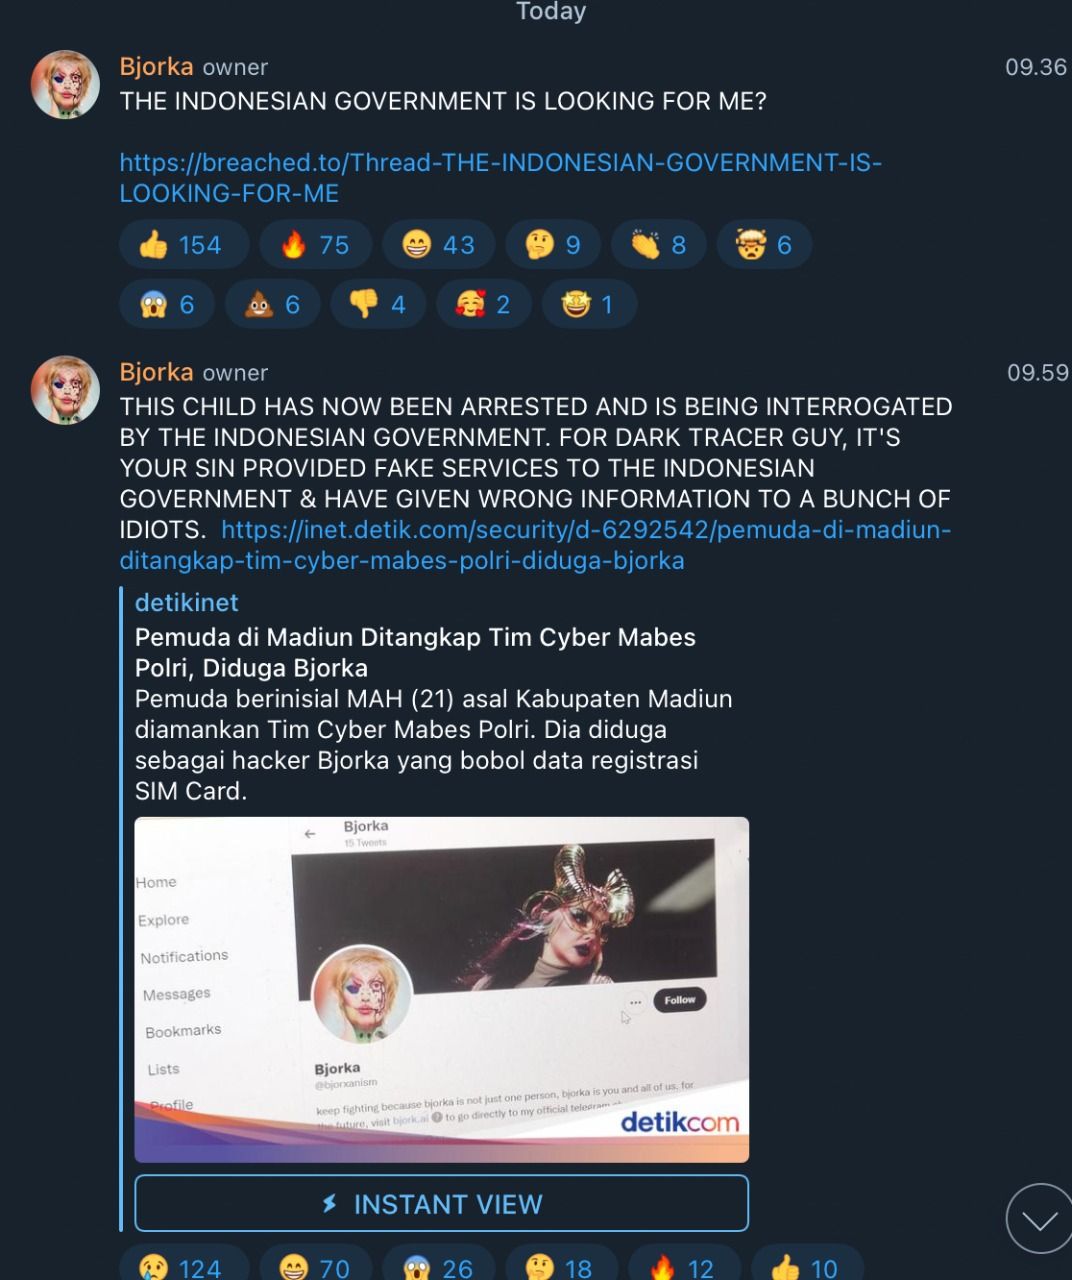Screen dimensions: 1072x1280
Task: Tap the clapping hands reaction with 8
Action: tap(659, 245)
